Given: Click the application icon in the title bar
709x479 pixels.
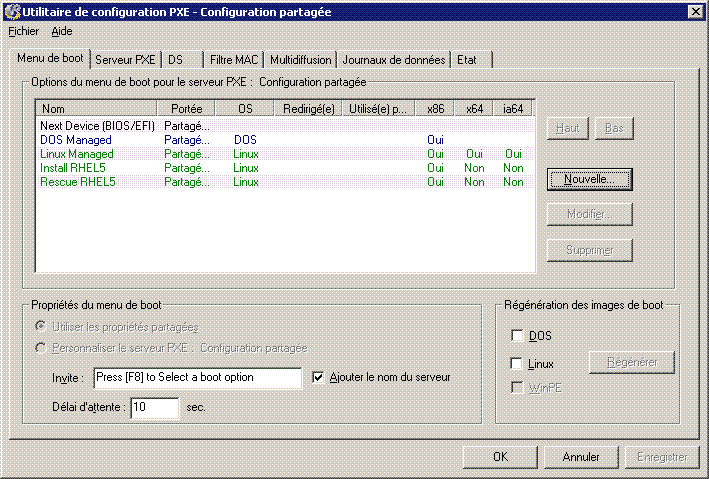Looking at the screenshot, I should [x=12, y=11].
